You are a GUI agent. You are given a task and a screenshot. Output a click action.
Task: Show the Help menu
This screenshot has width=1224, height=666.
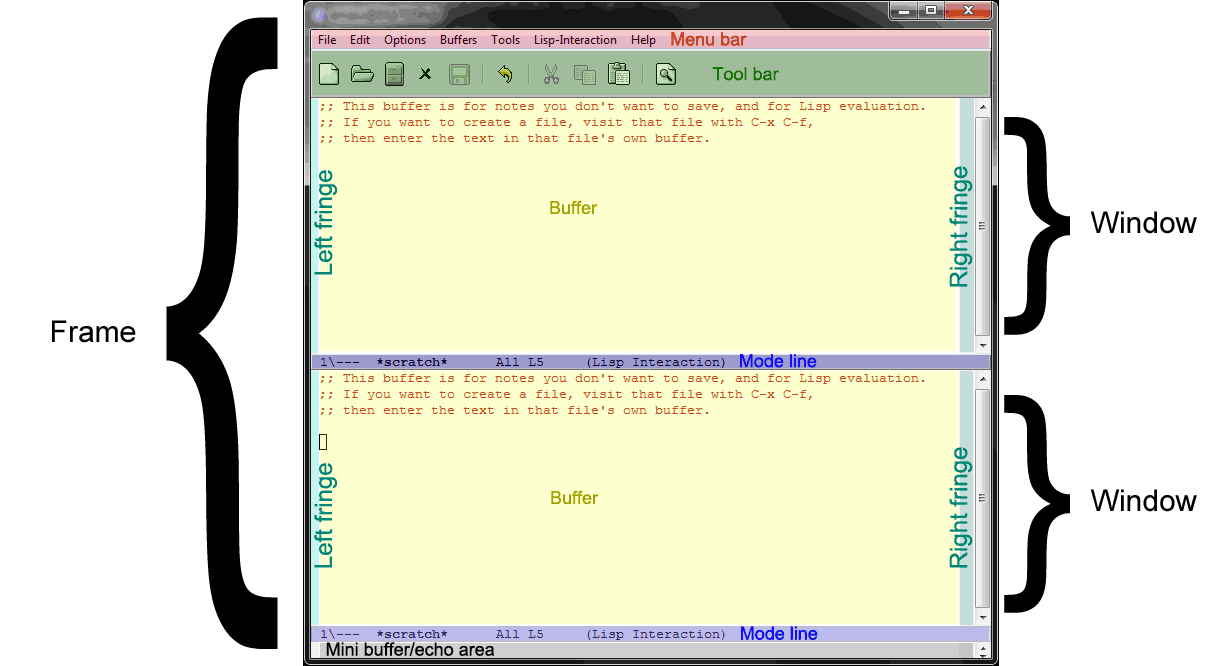644,40
